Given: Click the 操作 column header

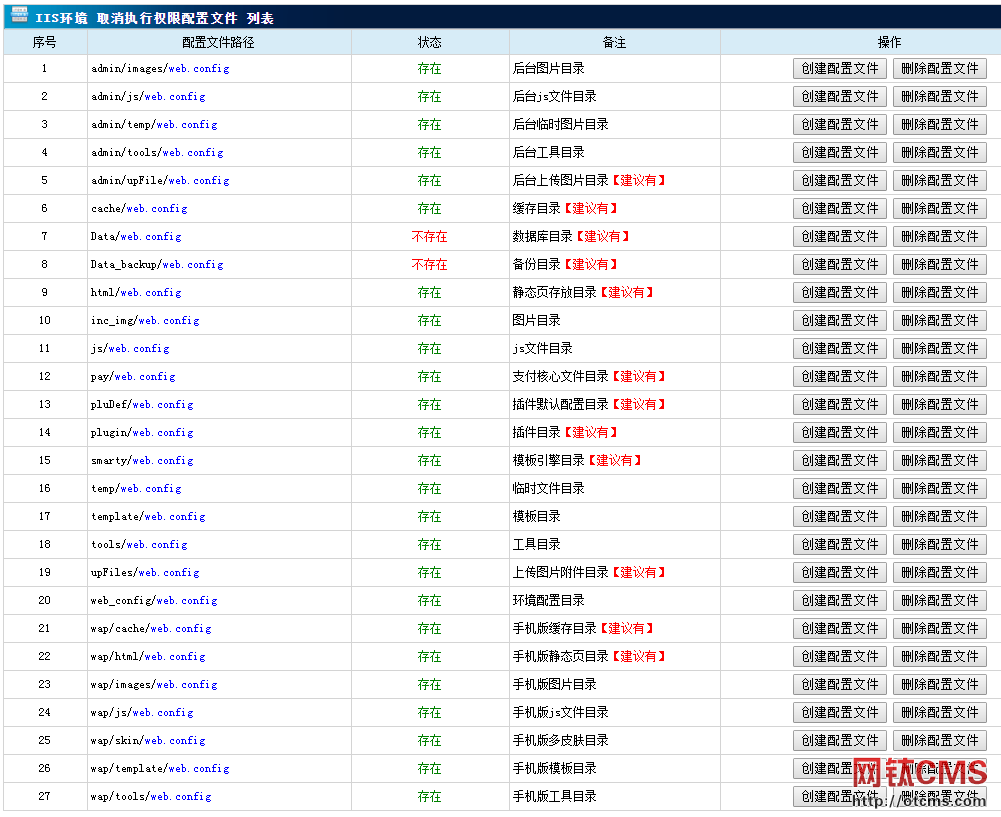Looking at the screenshot, I should (889, 42).
